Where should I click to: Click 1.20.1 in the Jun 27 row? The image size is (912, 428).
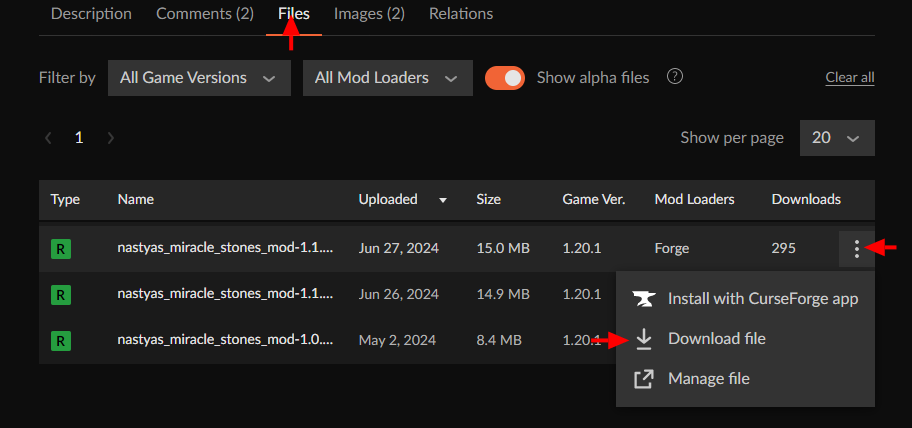pyautogui.click(x=582, y=249)
